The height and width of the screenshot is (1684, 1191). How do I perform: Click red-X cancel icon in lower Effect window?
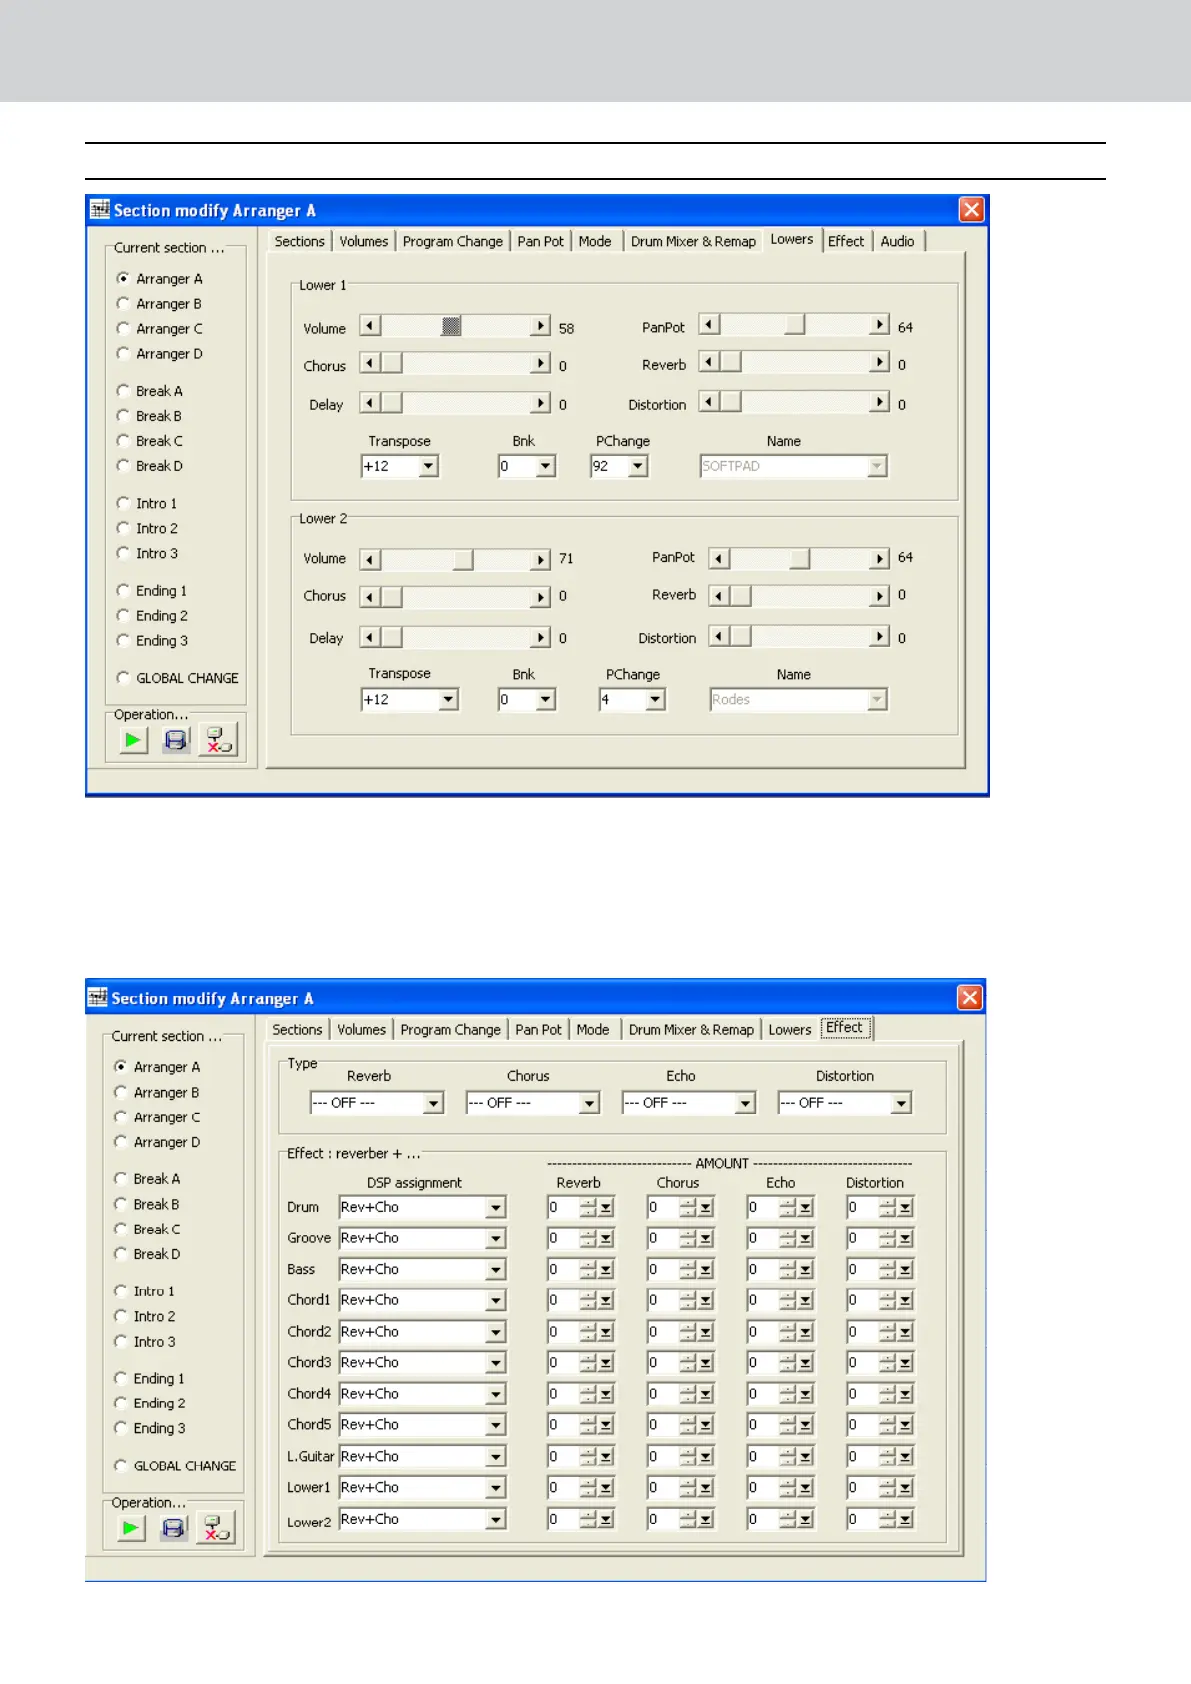(215, 1528)
